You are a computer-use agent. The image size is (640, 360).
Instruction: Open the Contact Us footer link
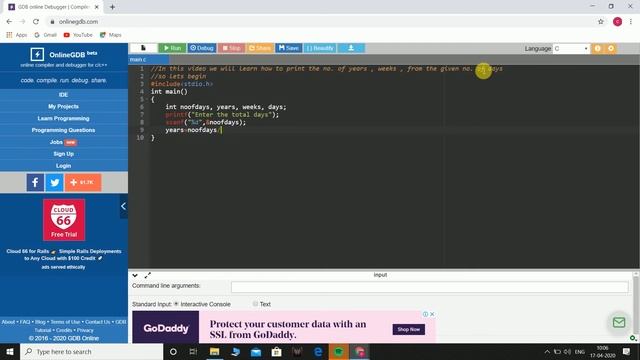coord(98,322)
